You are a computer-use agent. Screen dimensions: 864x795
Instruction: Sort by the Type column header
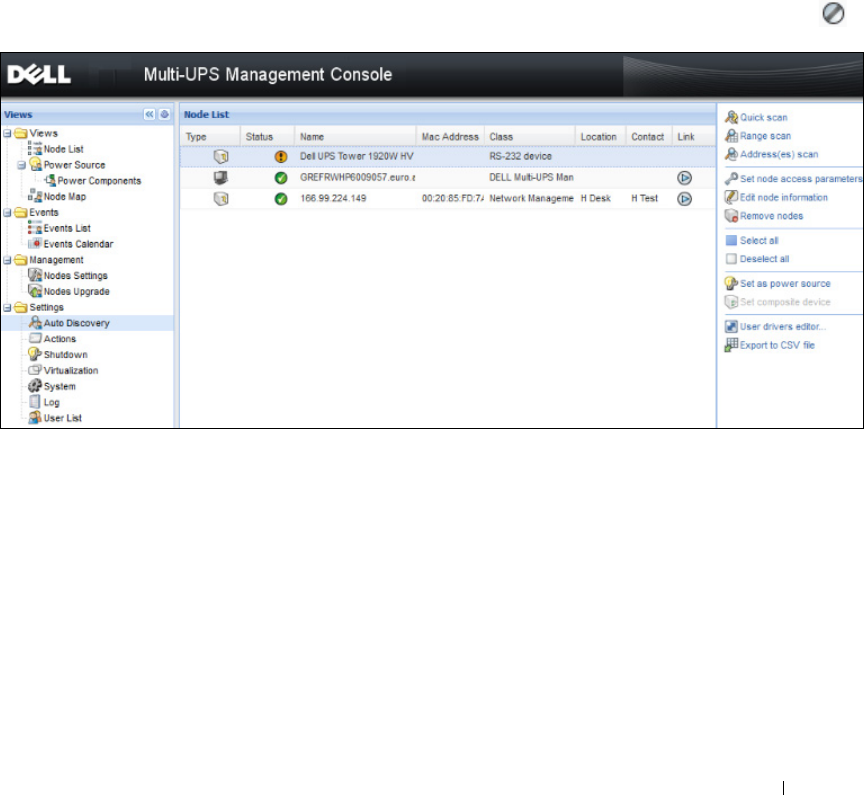[x=210, y=137]
